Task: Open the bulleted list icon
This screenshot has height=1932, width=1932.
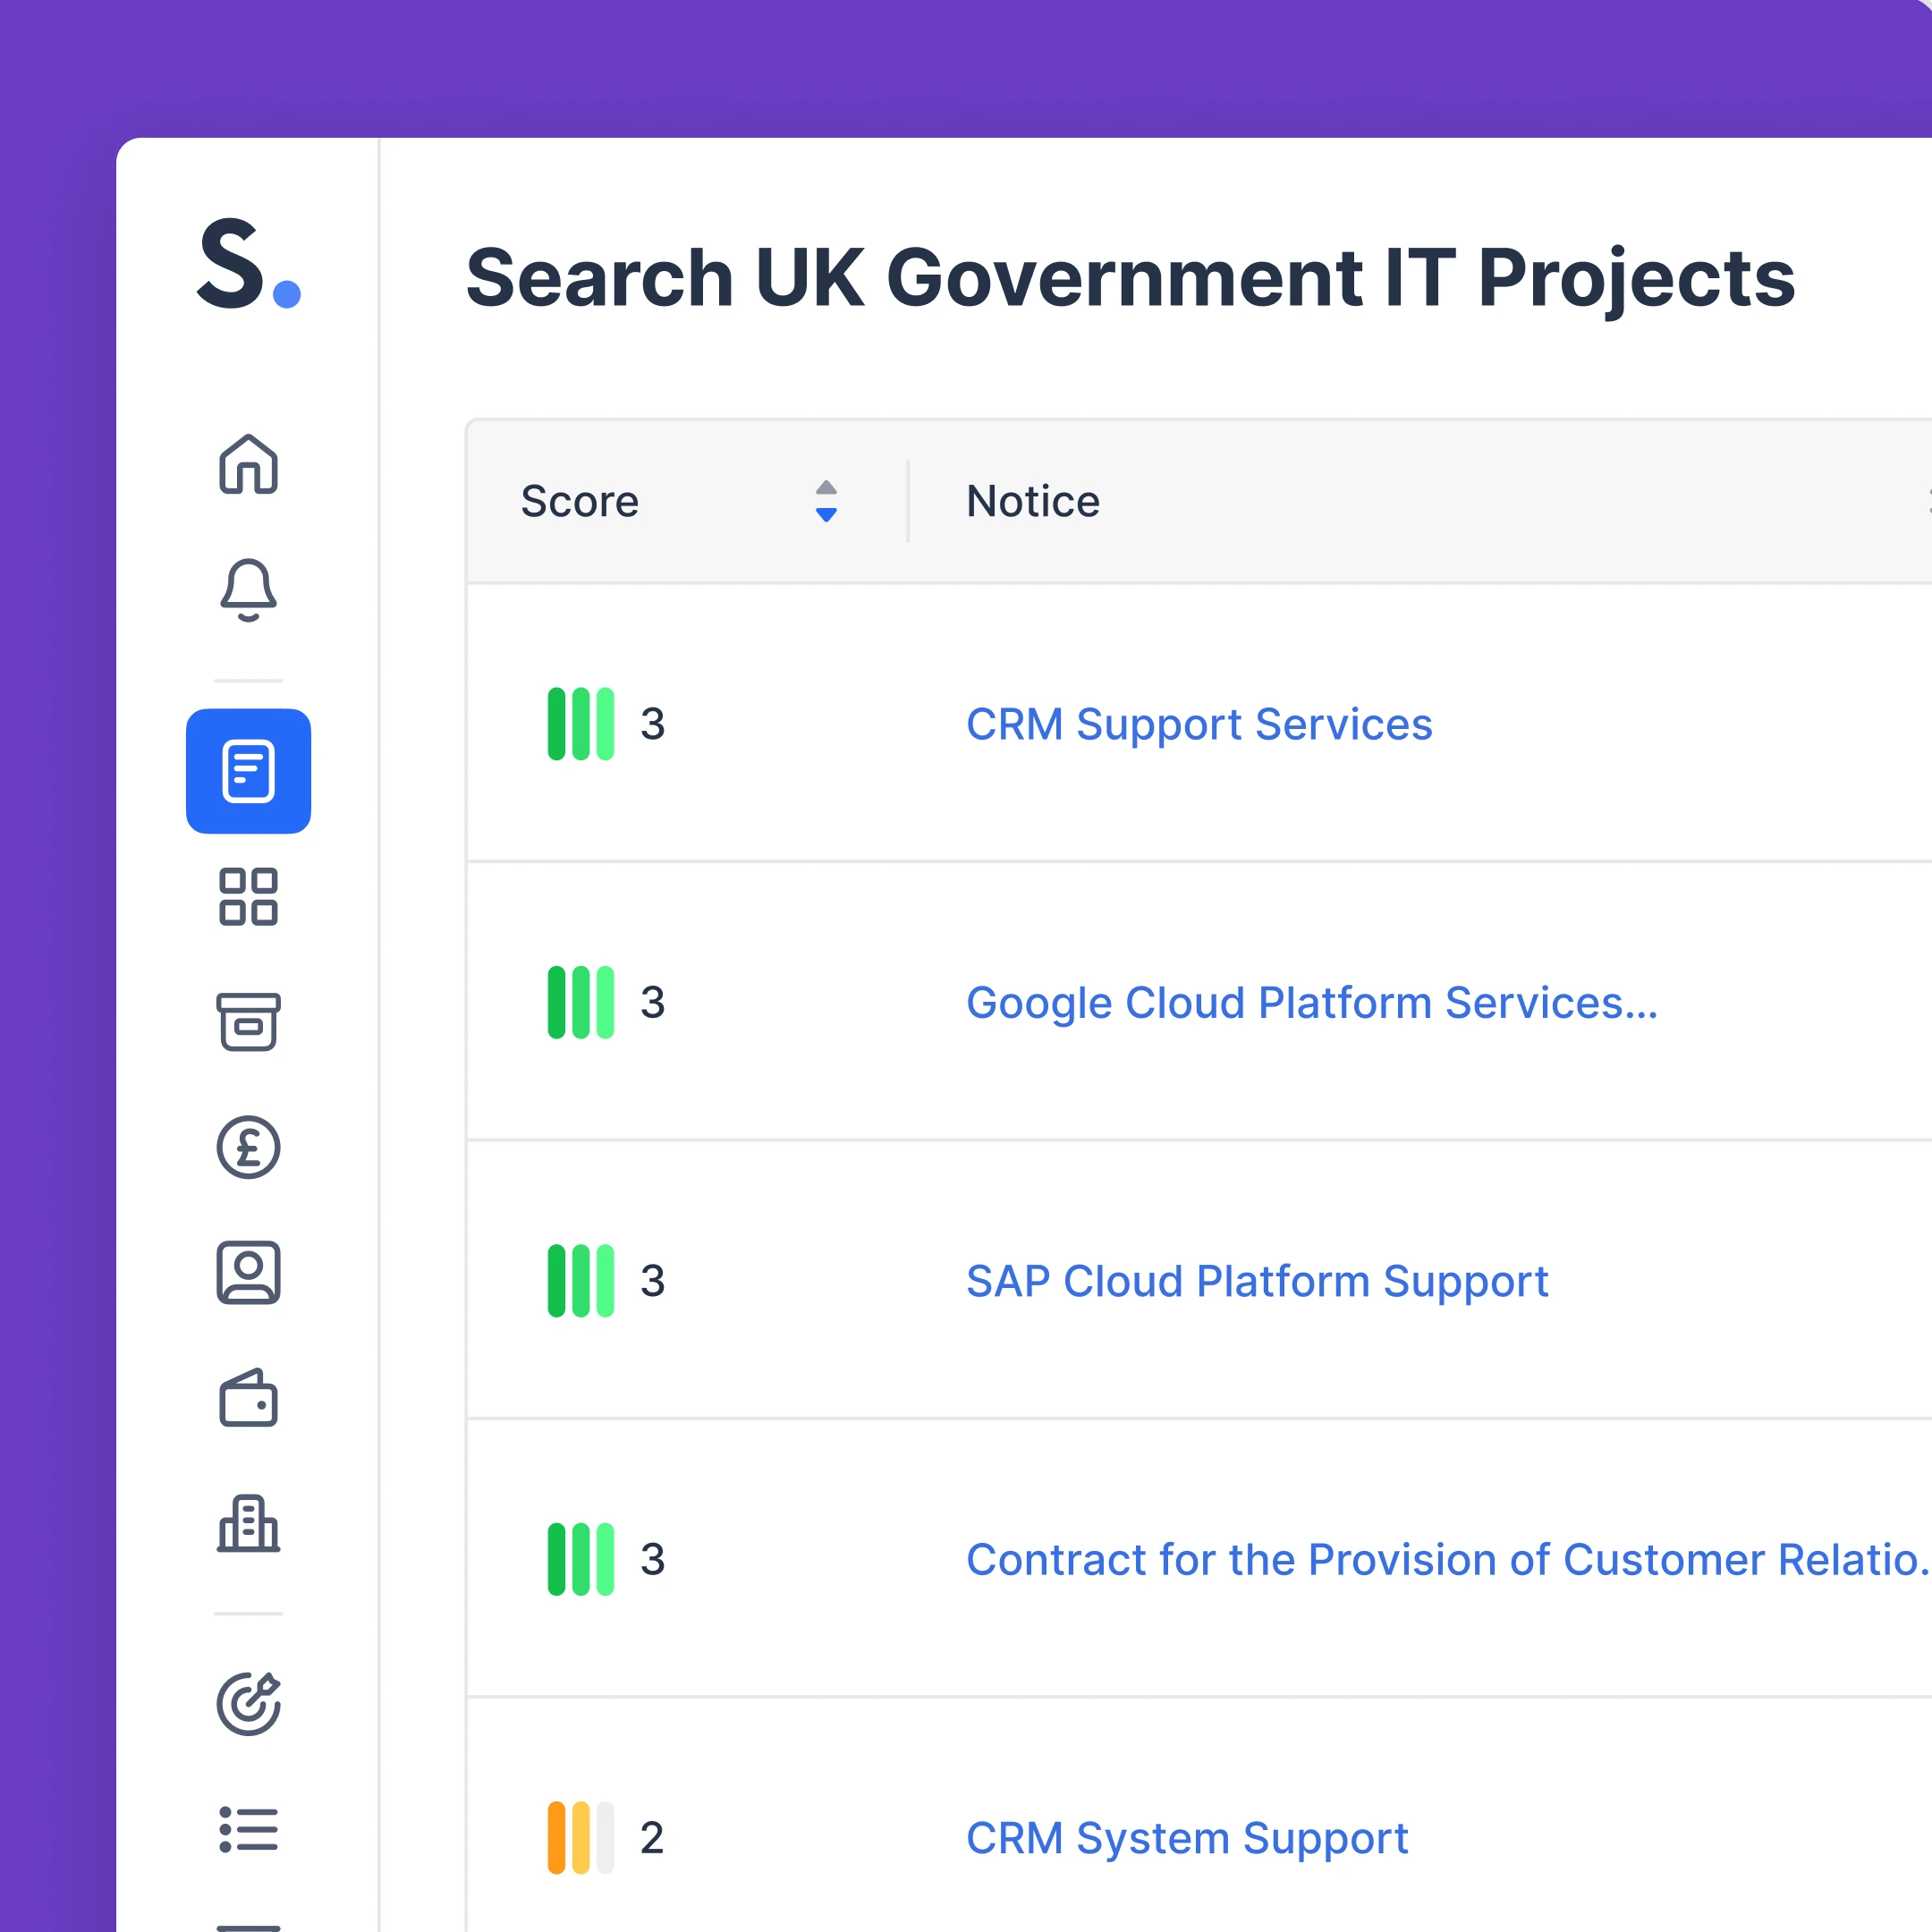Action: 248,1829
